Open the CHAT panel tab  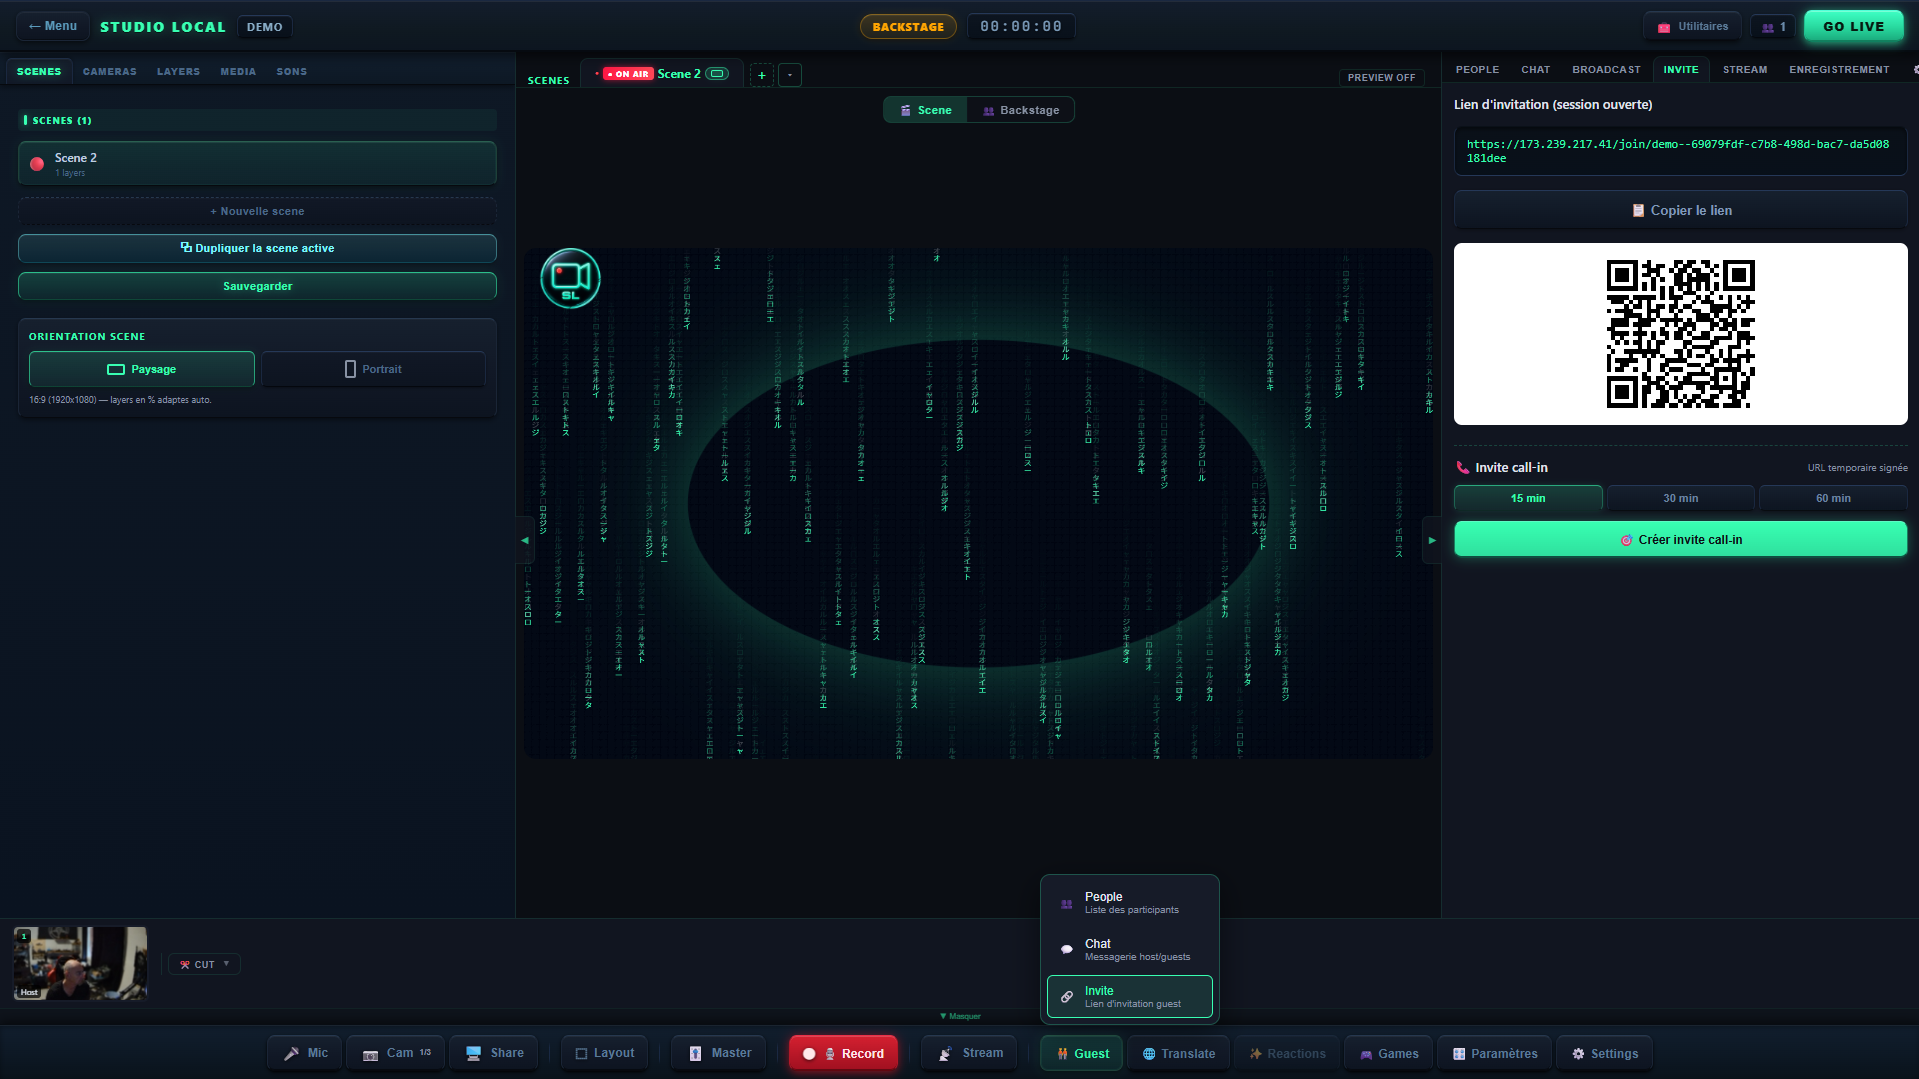tap(1535, 70)
